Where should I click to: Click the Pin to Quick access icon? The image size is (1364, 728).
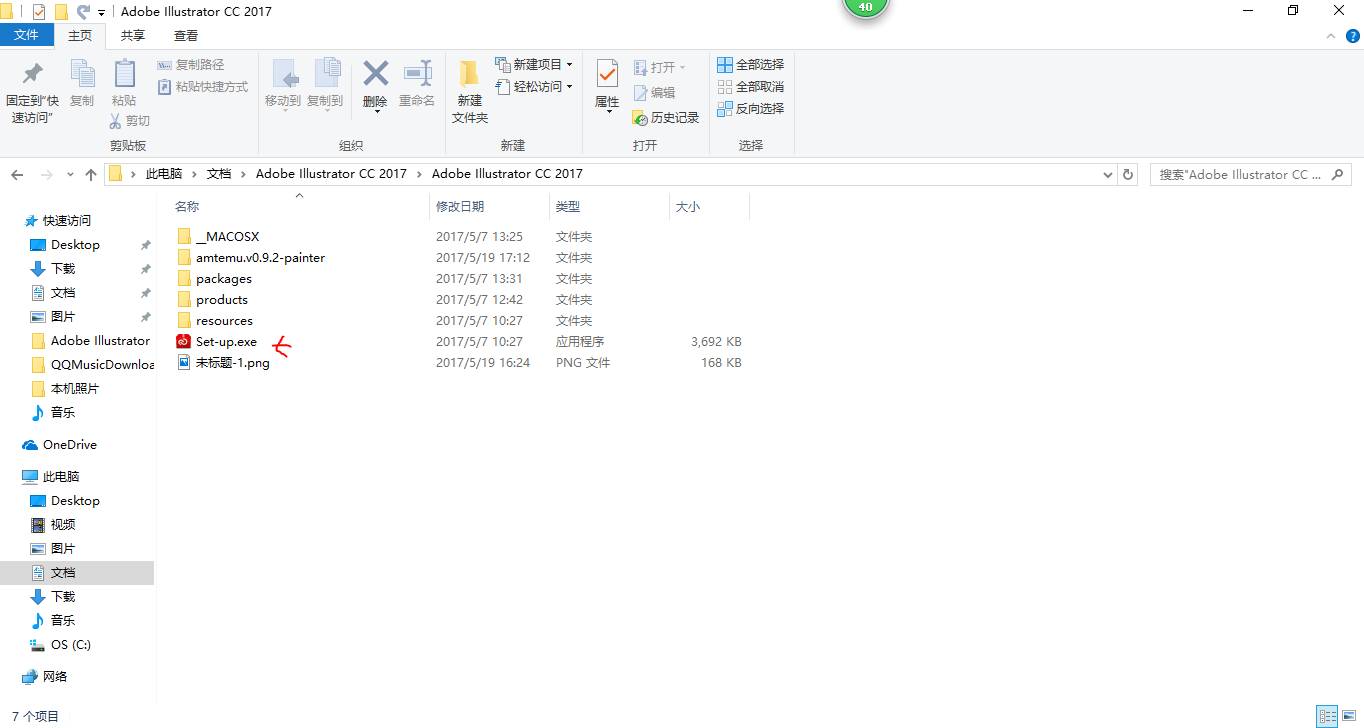click(x=32, y=74)
